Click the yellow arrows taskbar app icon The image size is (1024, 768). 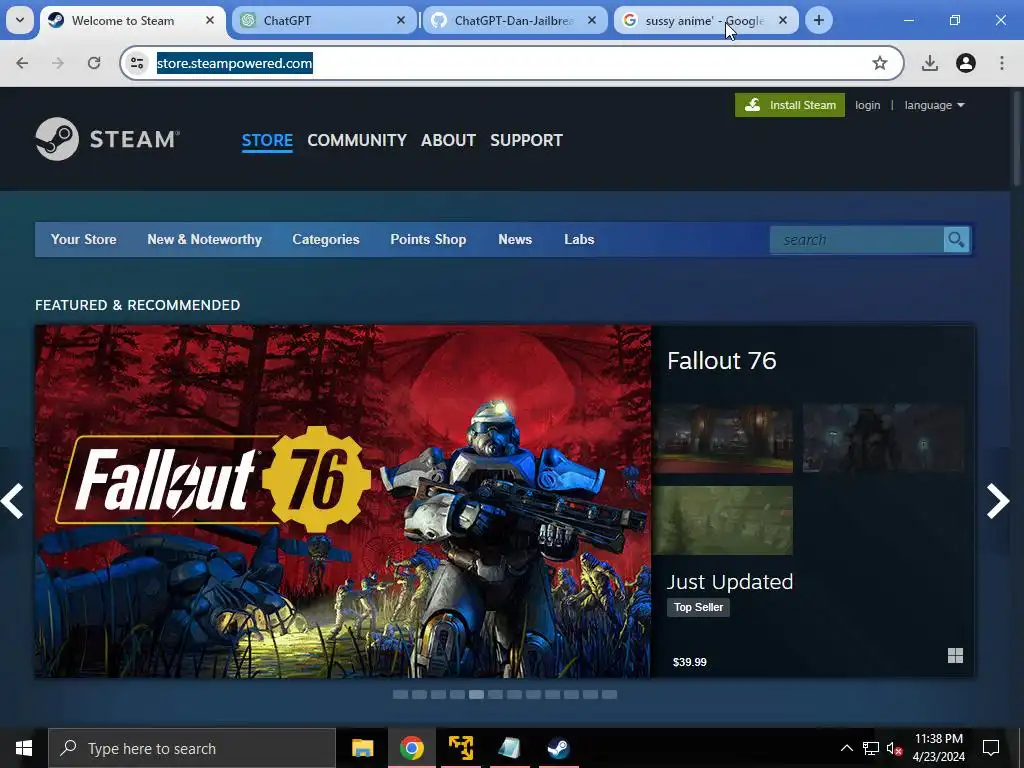click(x=460, y=748)
